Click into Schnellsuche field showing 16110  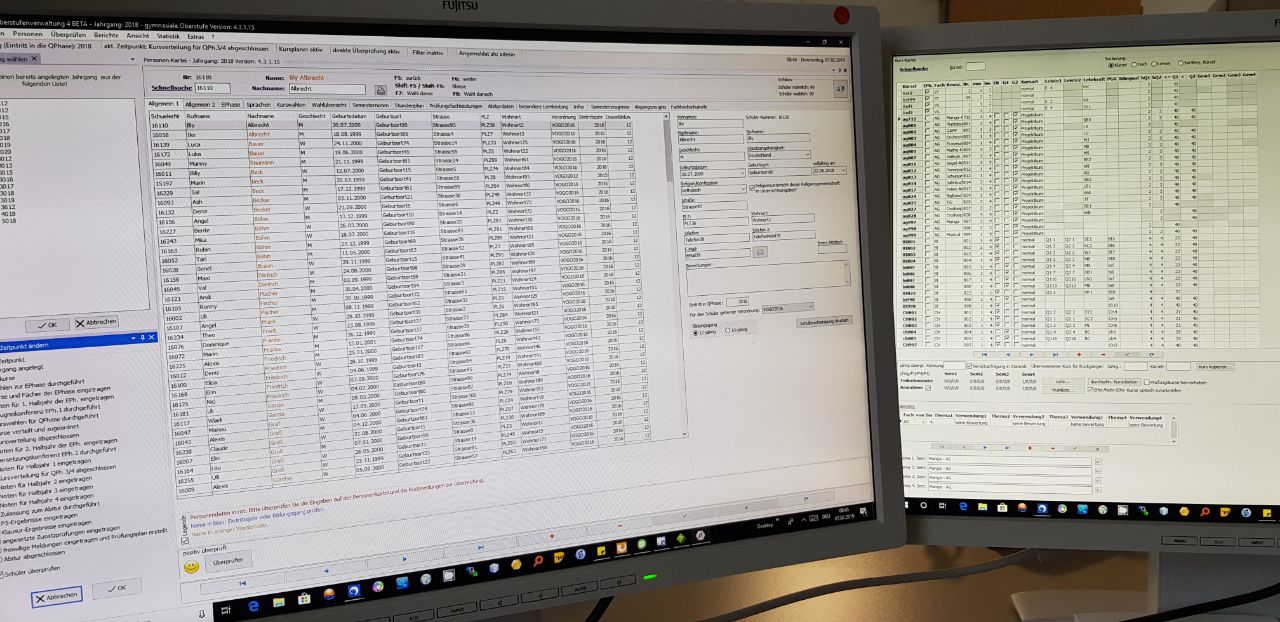(x=212, y=88)
